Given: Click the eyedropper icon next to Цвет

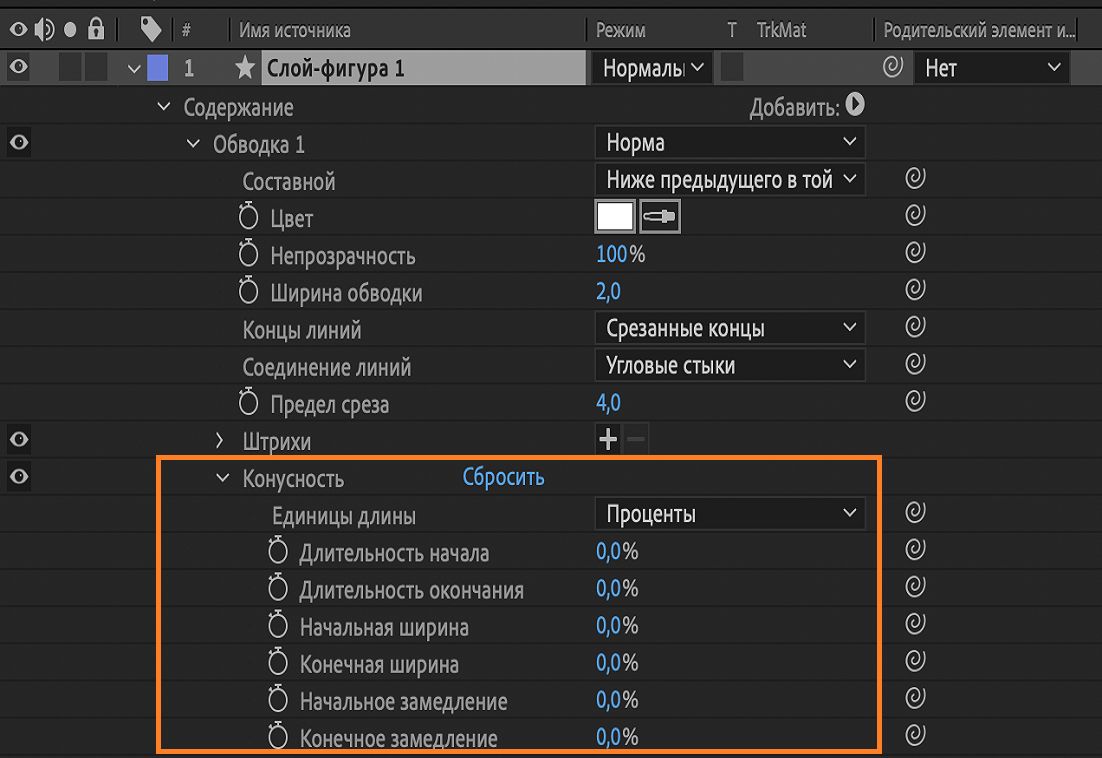Looking at the screenshot, I should point(660,217).
